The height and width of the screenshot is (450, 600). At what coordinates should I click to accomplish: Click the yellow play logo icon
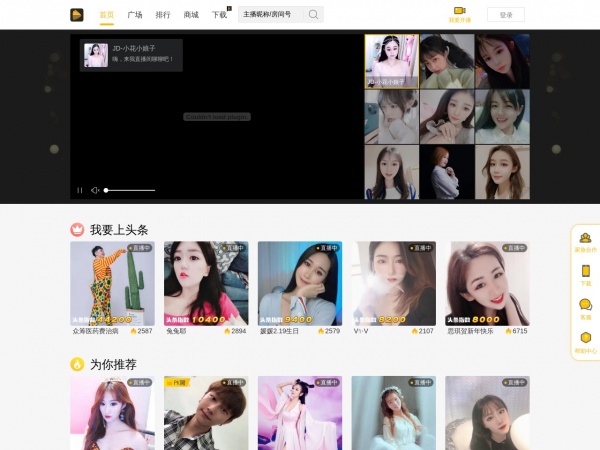[77, 15]
